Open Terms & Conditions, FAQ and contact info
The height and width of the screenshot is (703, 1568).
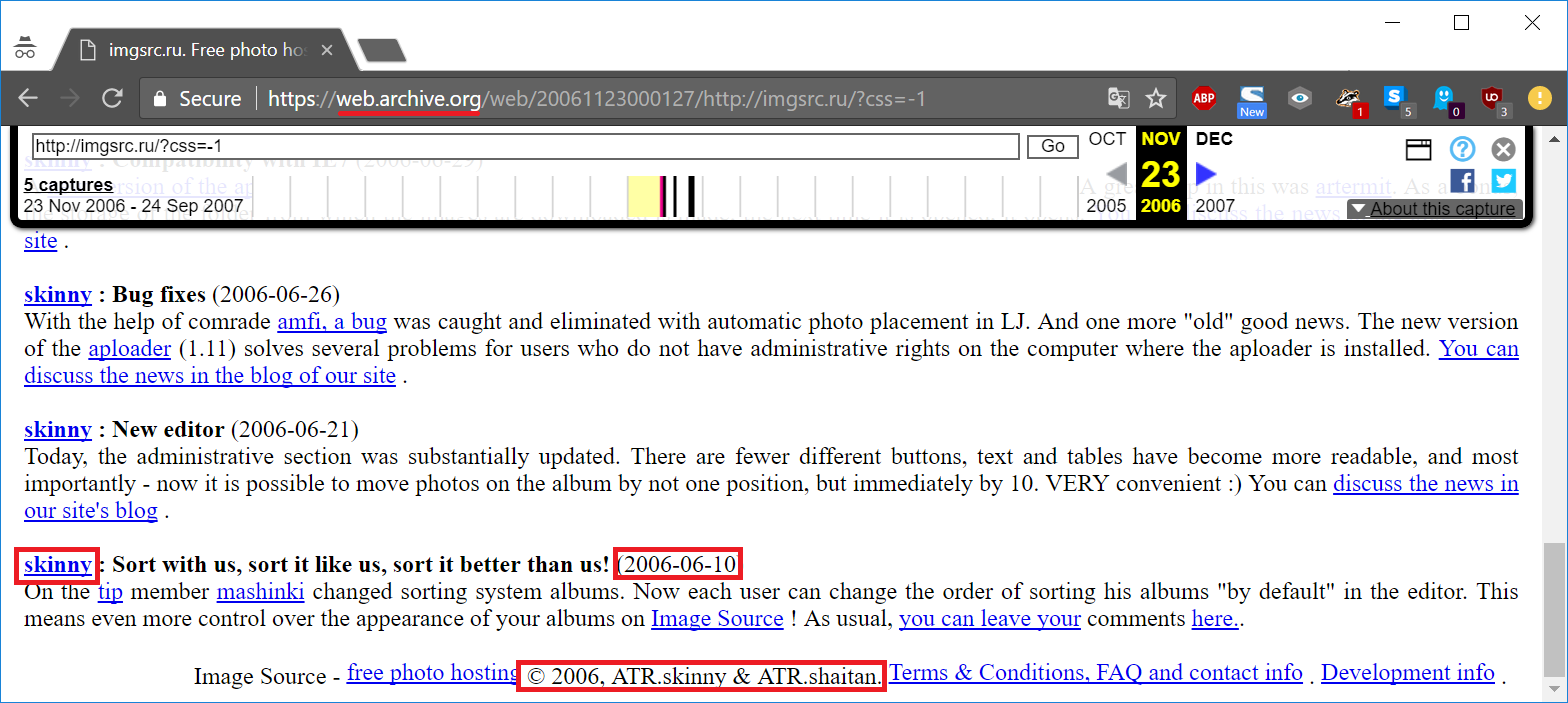tap(1096, 673)
